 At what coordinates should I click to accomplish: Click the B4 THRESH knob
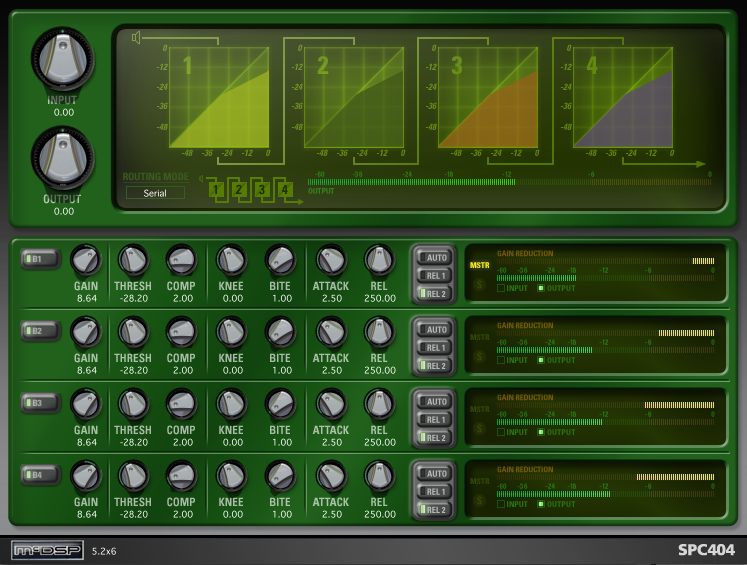133,476
